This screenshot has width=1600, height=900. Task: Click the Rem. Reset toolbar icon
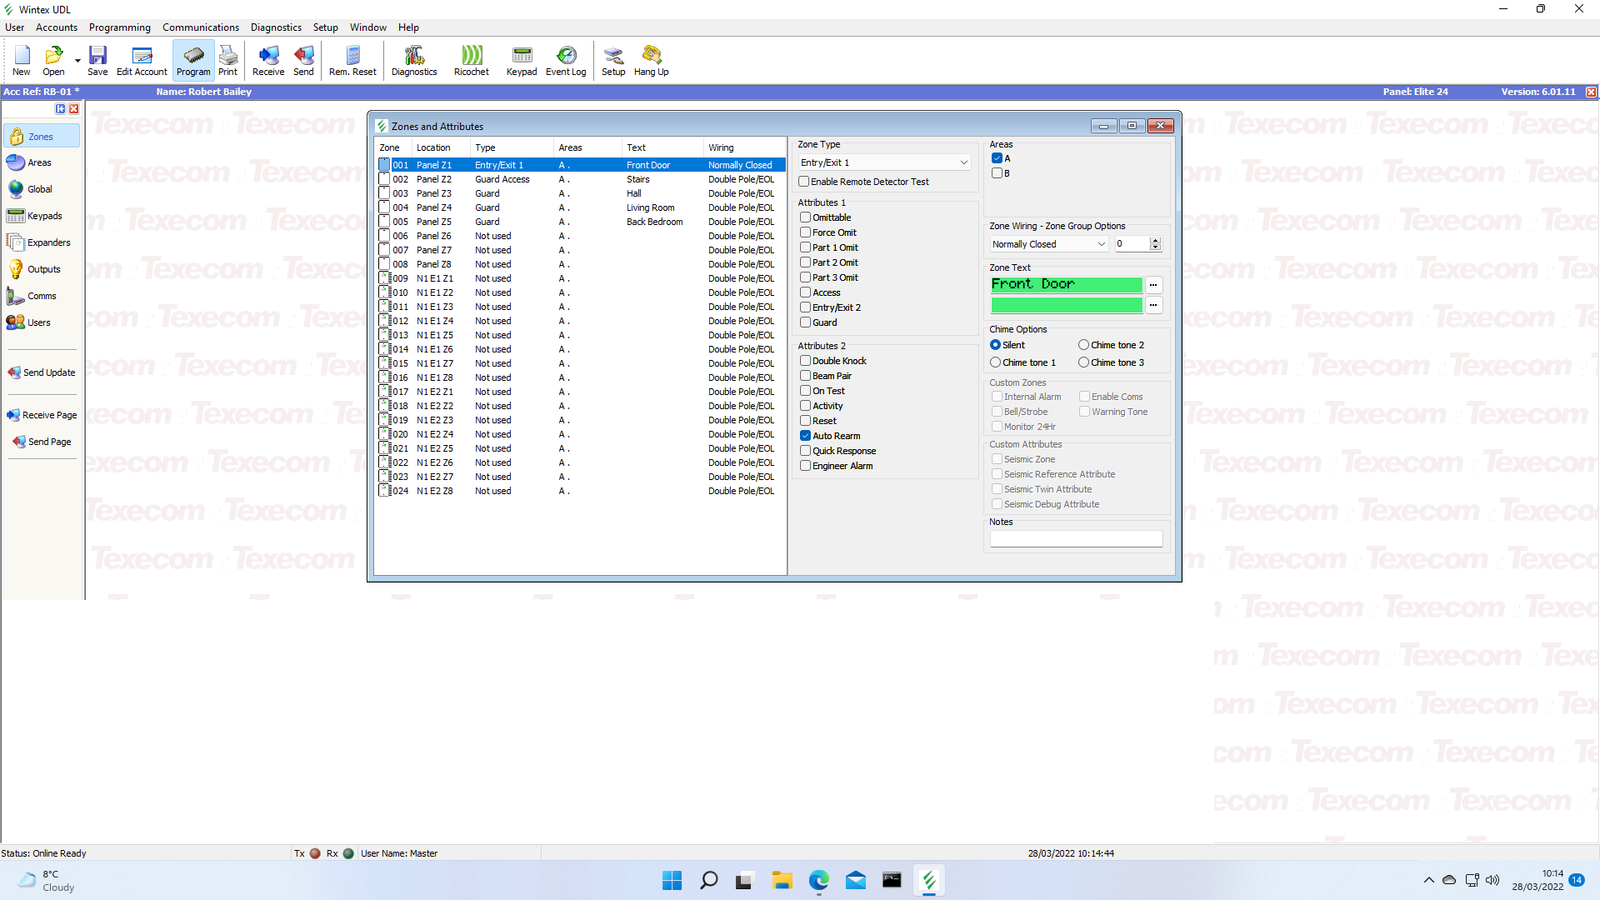(x=353, y=60)
